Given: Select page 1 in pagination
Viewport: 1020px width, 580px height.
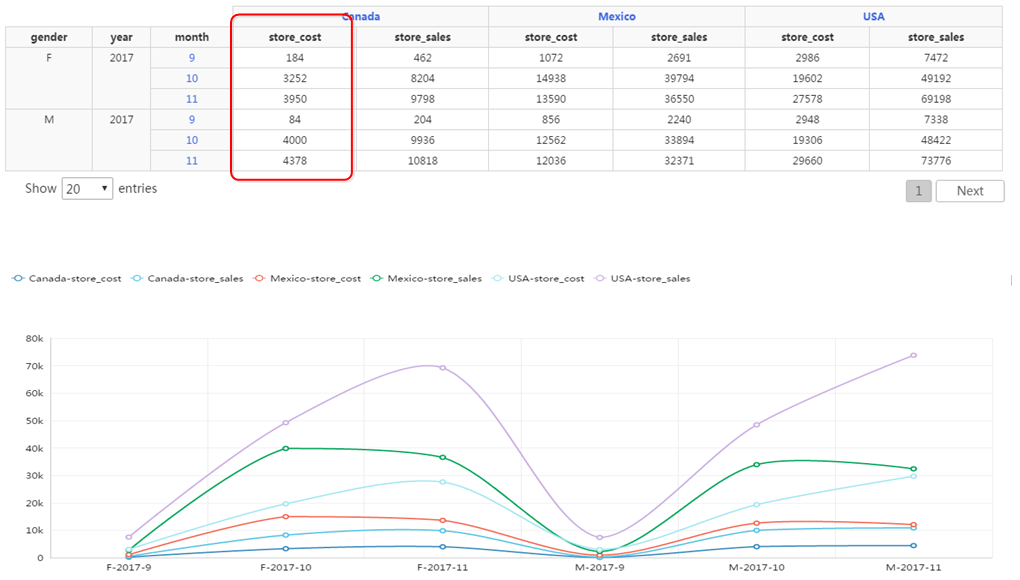Looking at the screenshot, I should [918, 191].
